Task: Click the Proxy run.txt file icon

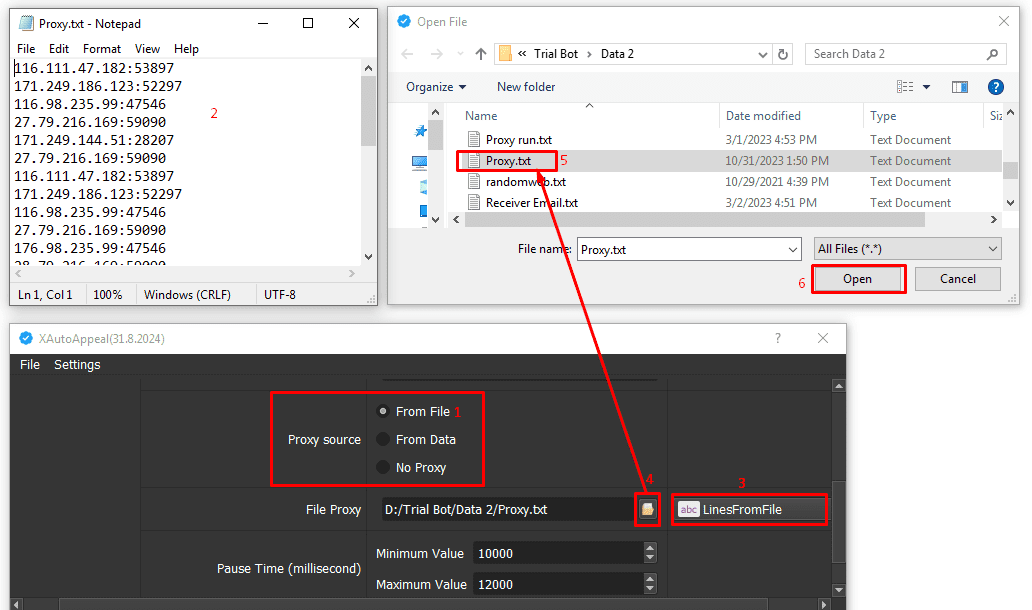Action: (473, 140)
